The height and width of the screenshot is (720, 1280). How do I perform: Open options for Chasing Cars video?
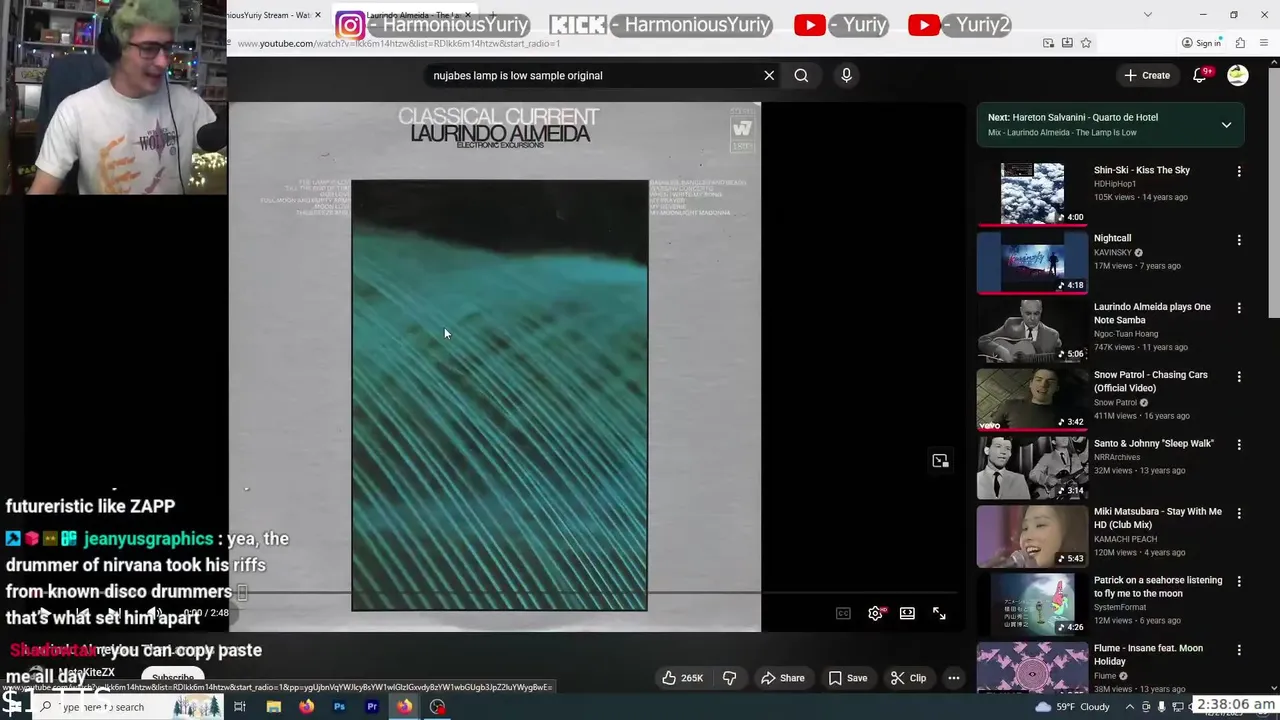pos(1239,377)
